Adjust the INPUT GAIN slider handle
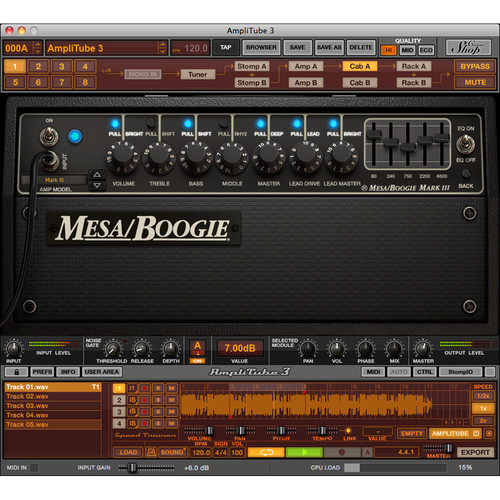The width and height of the screenshot is (500, 500). click(133, 468)
